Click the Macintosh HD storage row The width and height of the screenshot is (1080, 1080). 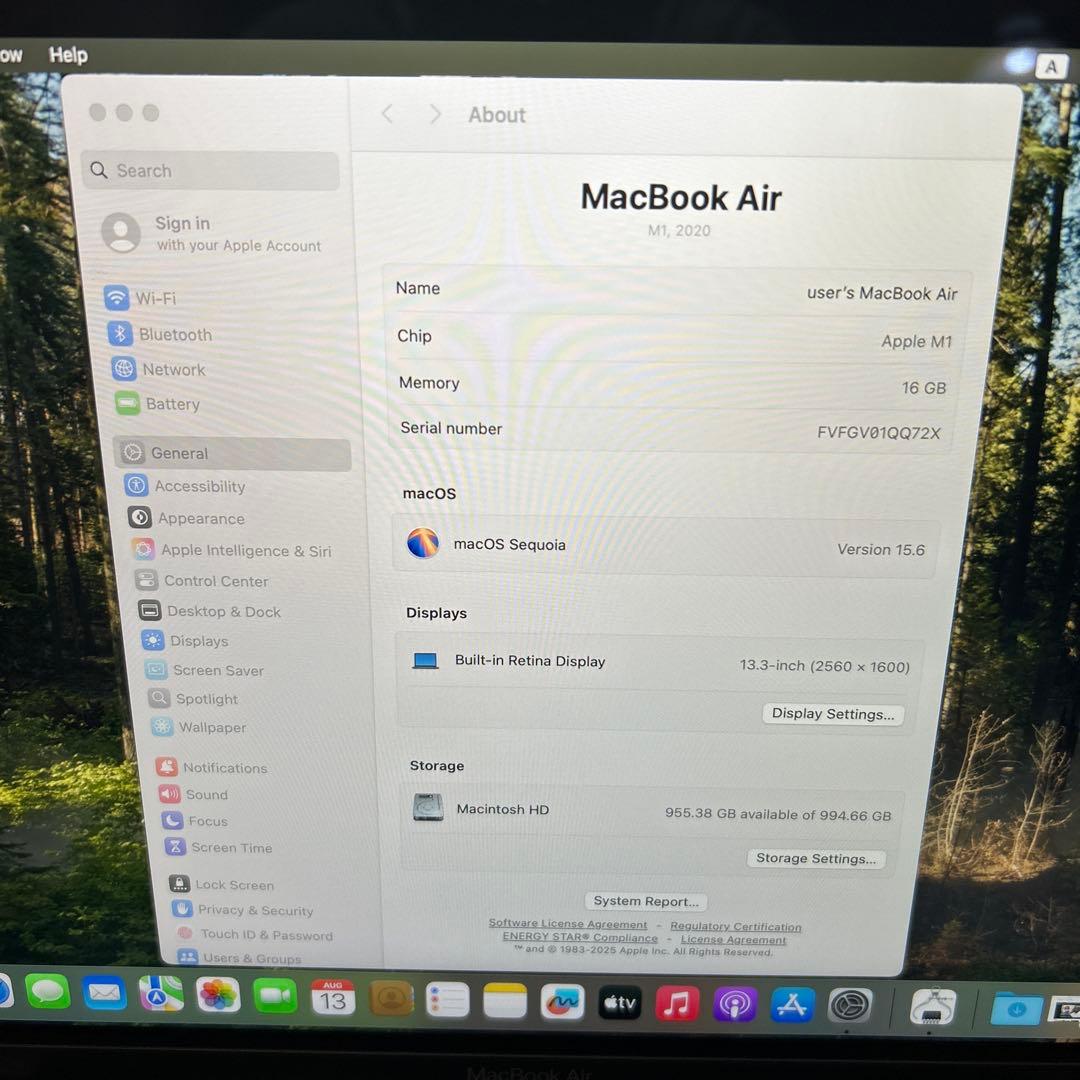tap(651, 811)
